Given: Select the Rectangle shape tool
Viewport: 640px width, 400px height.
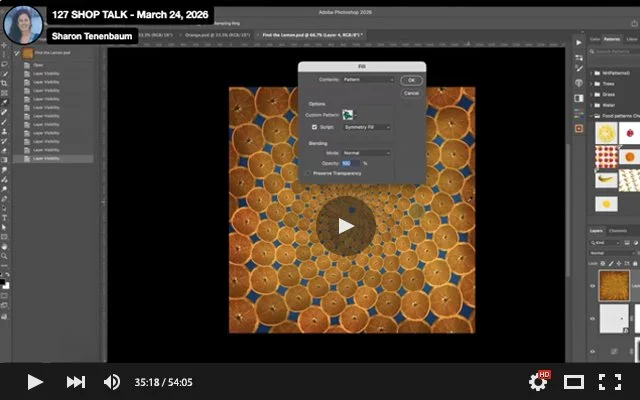Looking at the screenshot, I should (4, 237).
